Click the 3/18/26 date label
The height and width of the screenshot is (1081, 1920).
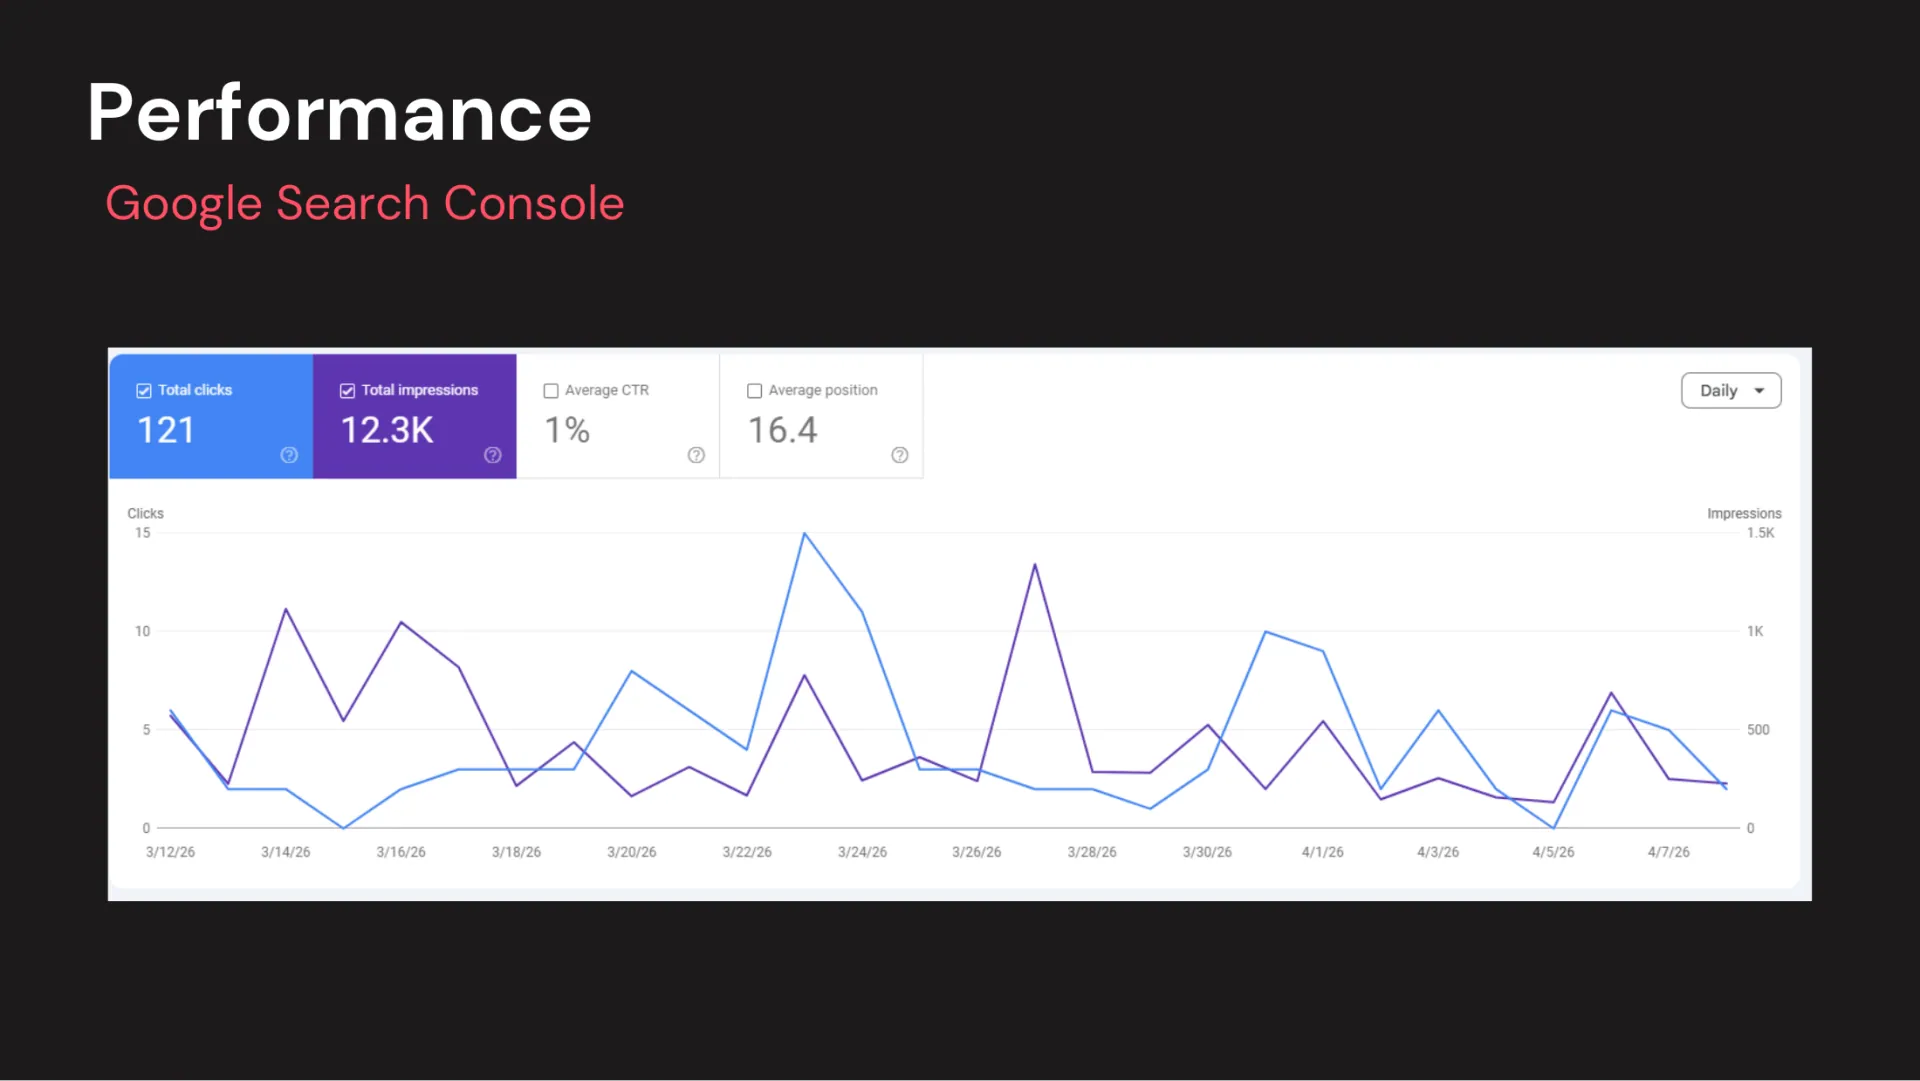point(516,852)
